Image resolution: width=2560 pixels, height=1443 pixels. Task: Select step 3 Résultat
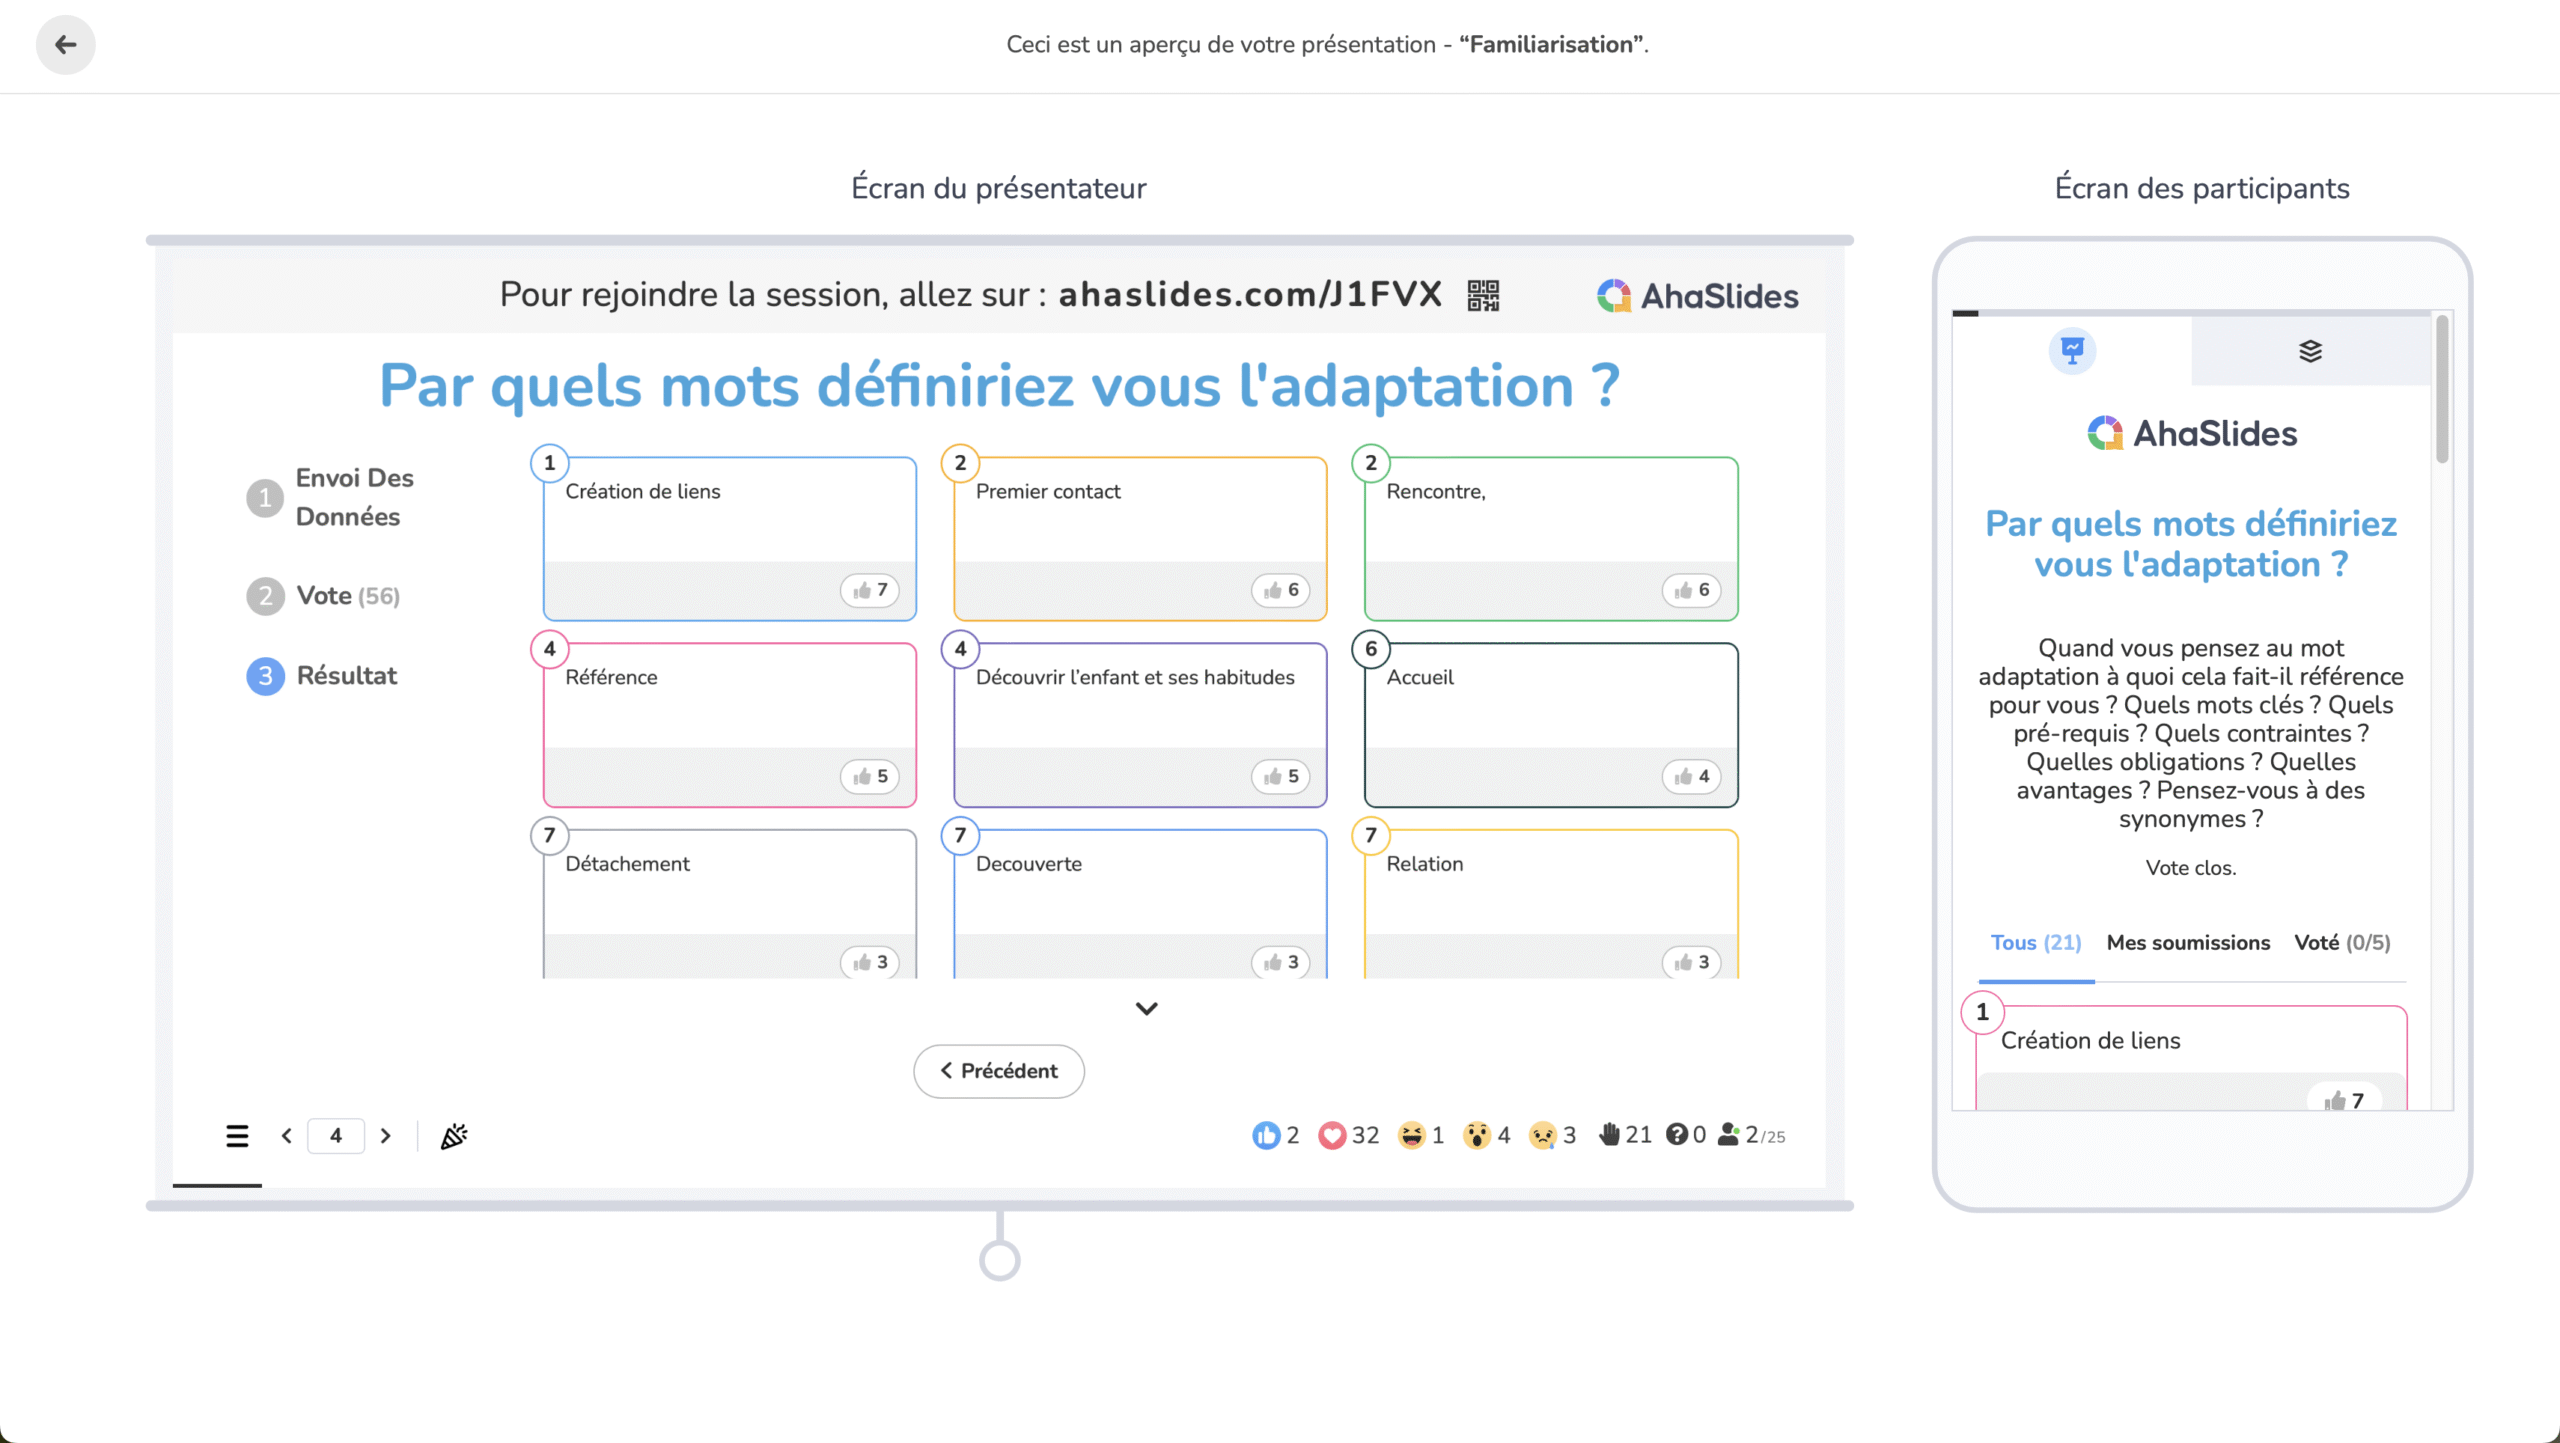tap(322, 676)
